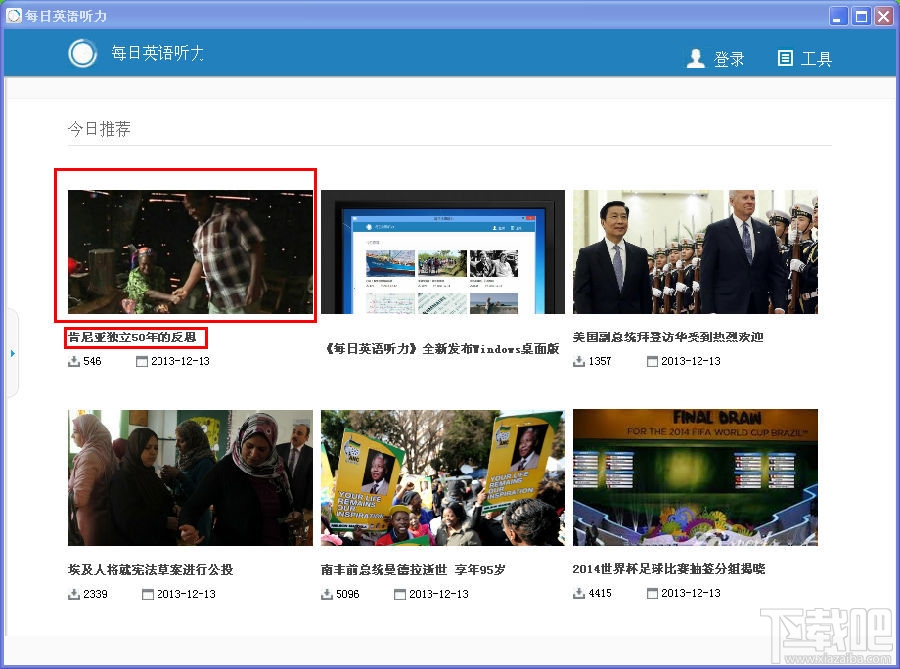Click download count 1357
Image resolution: width=900 pixels, height=669 pixels.
tap(600, 361)
